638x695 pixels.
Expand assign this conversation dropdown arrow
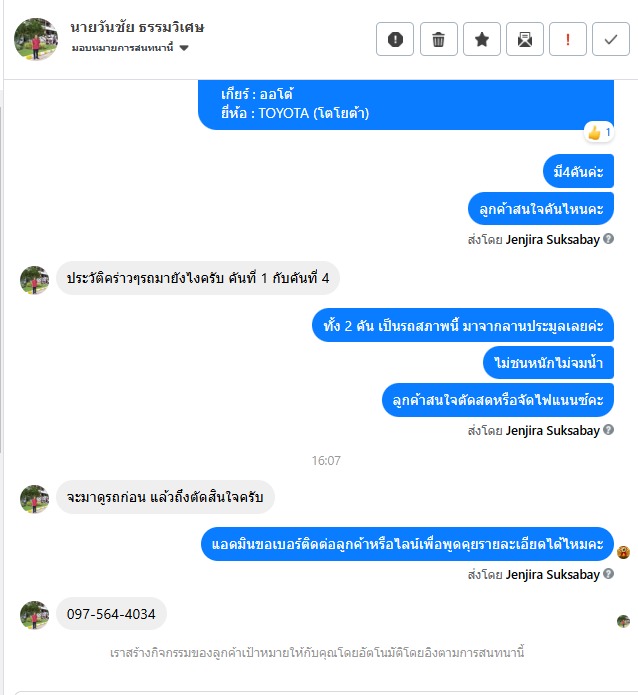pyautogui.click(x=184, y=48)
